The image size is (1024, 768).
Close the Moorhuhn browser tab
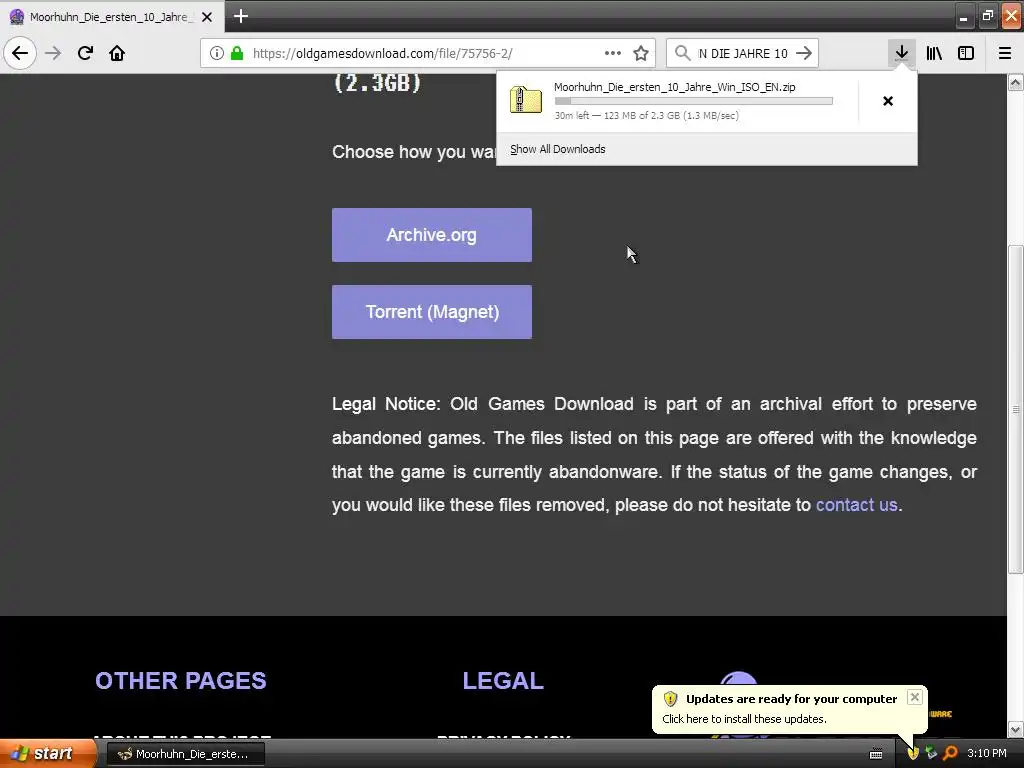pyautogui.click(x=207, y=17)
